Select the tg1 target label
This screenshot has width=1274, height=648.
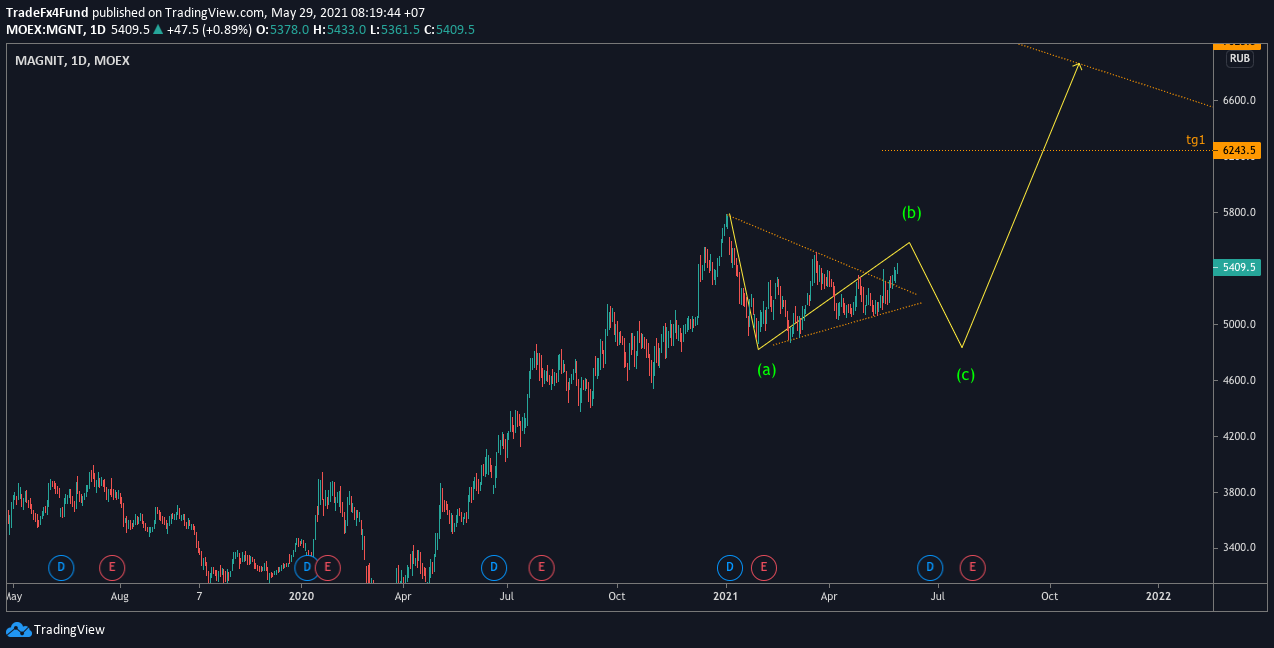tap(1195, 140)
